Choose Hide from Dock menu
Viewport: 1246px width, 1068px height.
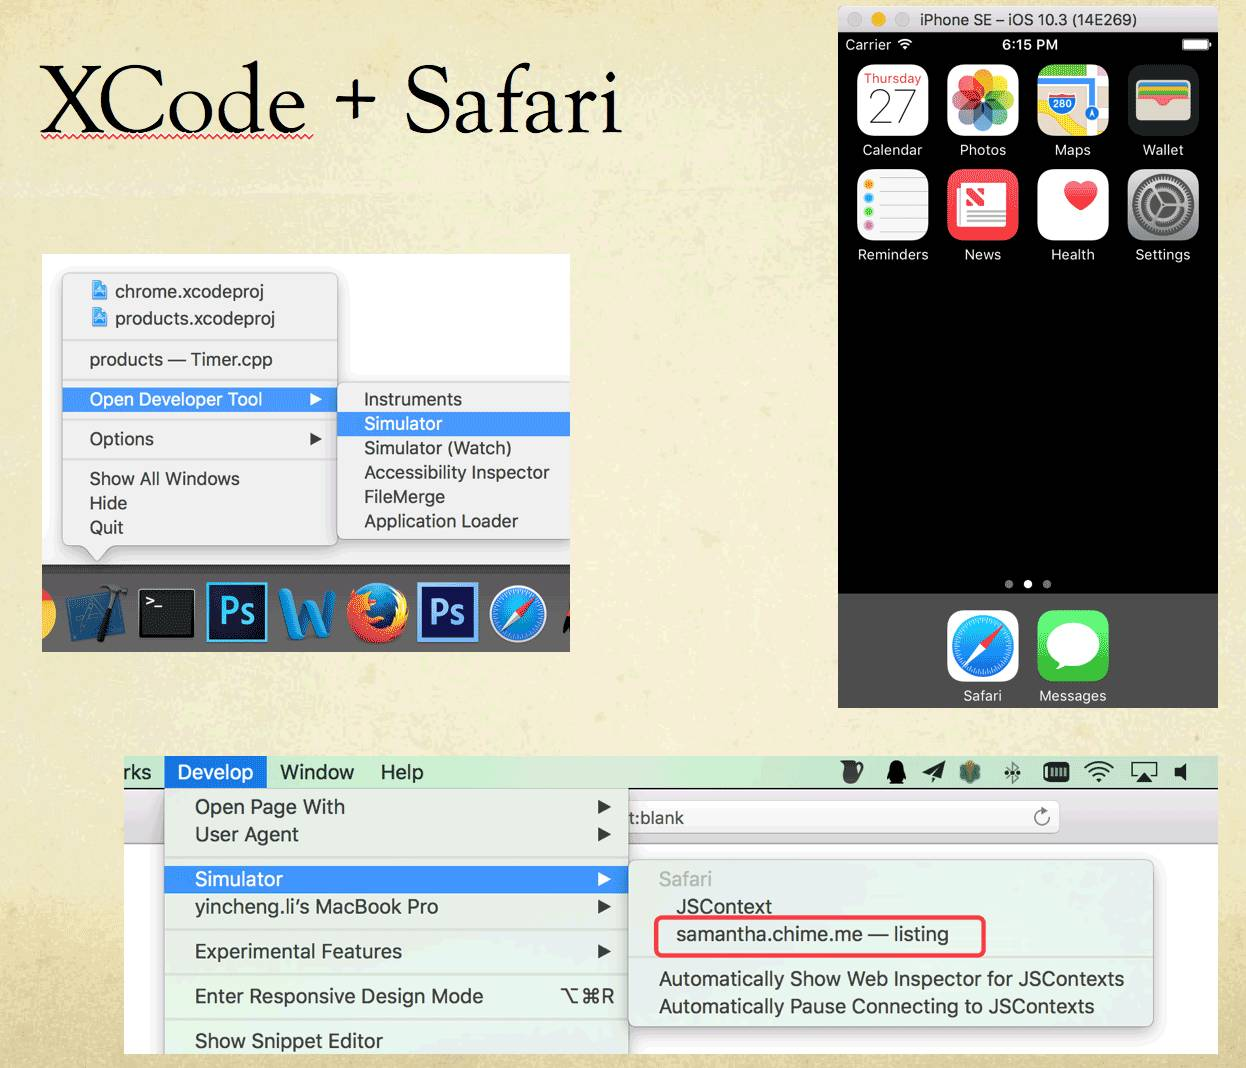click(200, 503)
